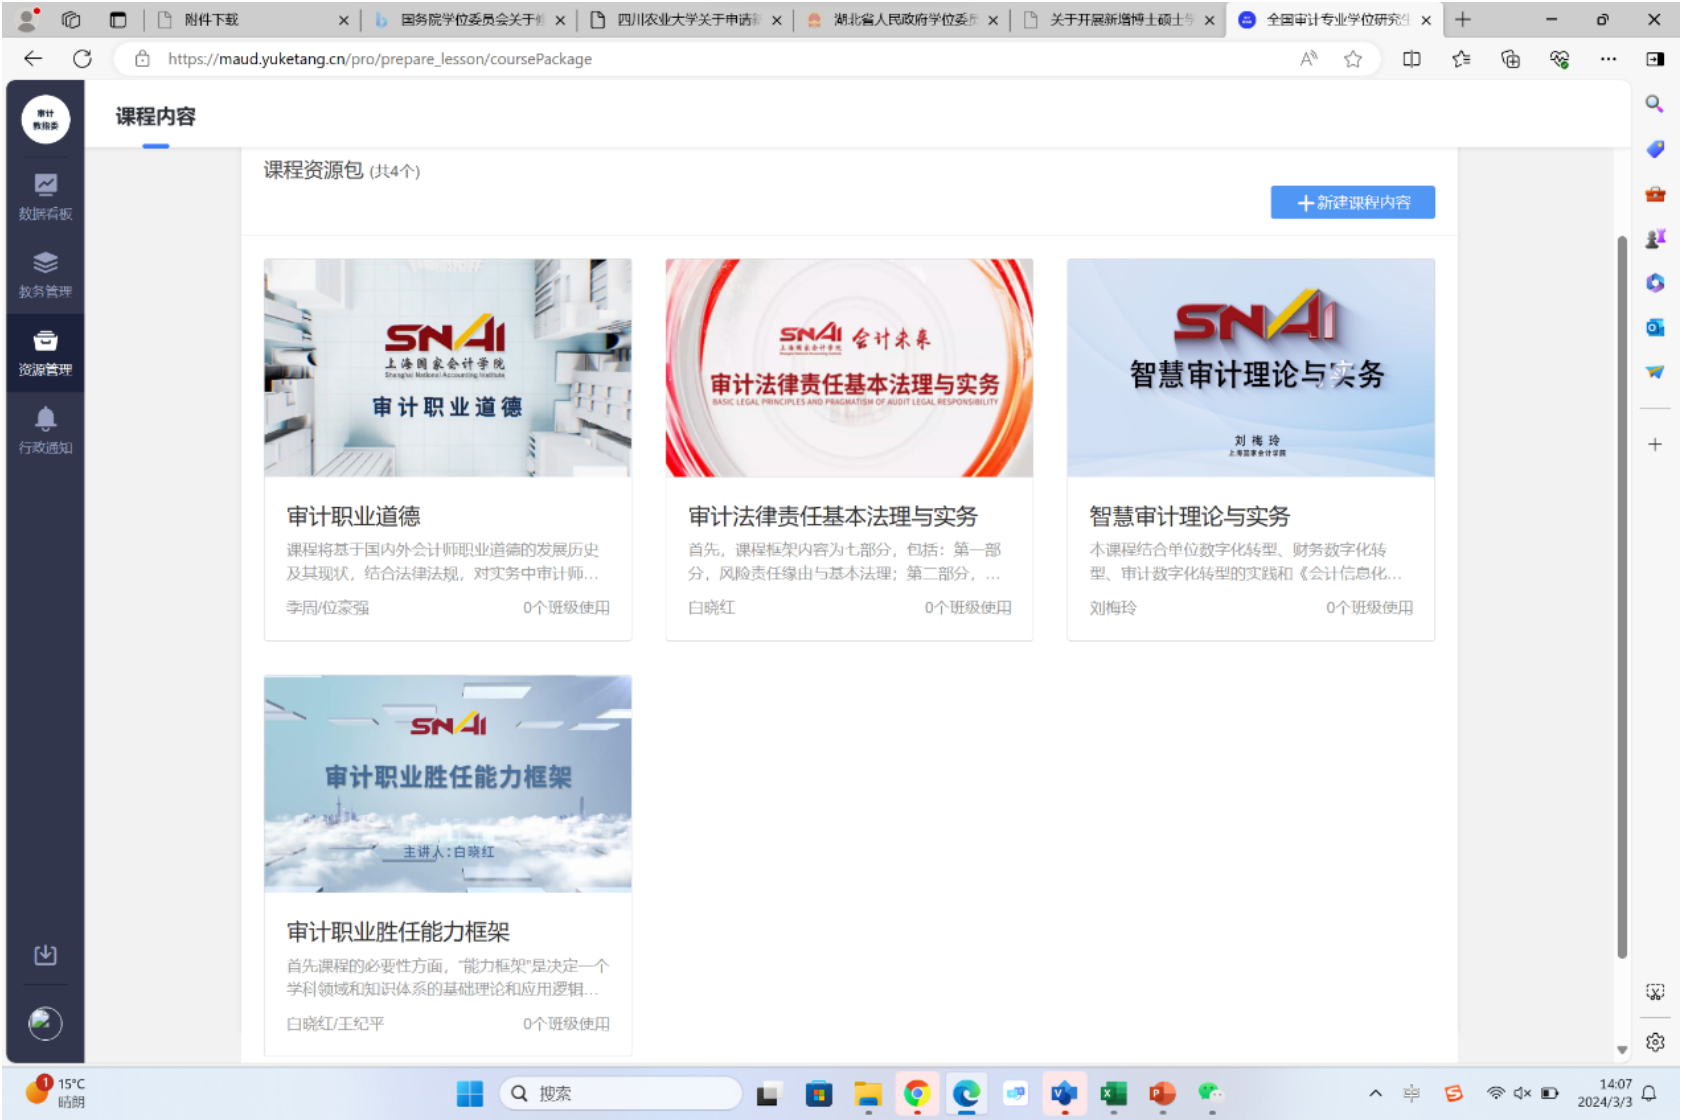Image resolution: width=1686 pixels, height=1120 pixels.
Task: Switch to the 四川农业大学 browser tab
Action: click(686, 20)
